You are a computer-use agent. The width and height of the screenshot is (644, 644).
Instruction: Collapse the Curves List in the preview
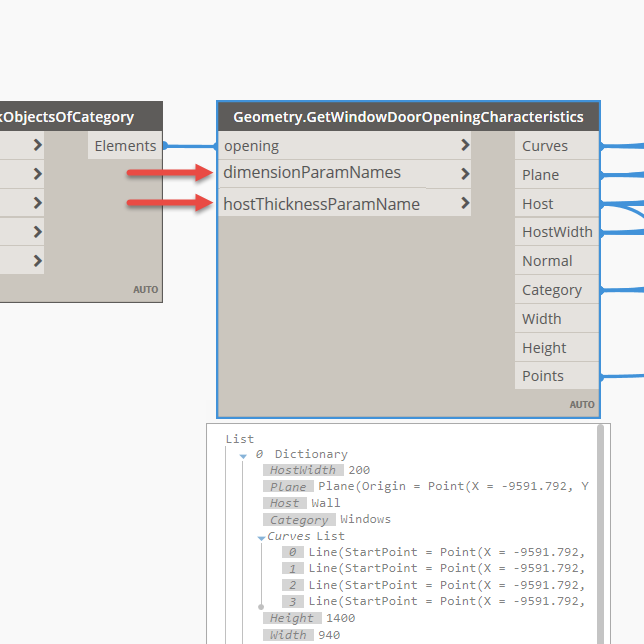click(x=261, y=537)
